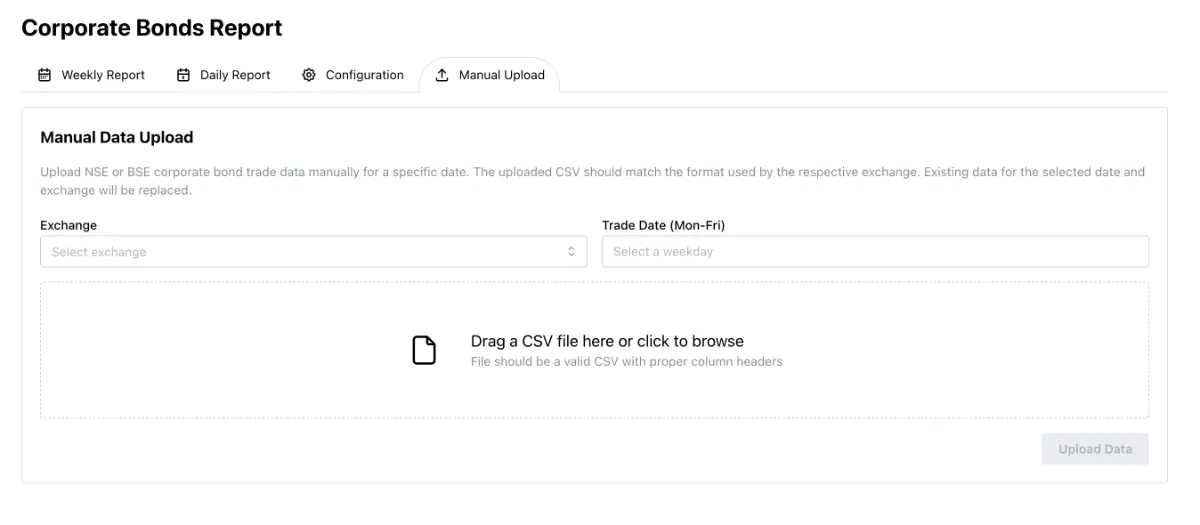Click the gear icon next to Configuration
Viewport: 1200px width, 525px height.
pyautogui.click(x=309, y=75)
